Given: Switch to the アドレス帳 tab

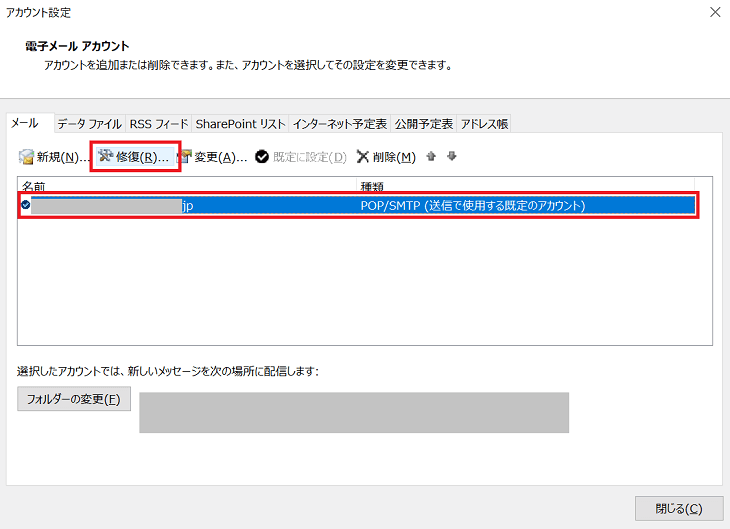Looking at the screenshot, I should click(x=484, y=124).
